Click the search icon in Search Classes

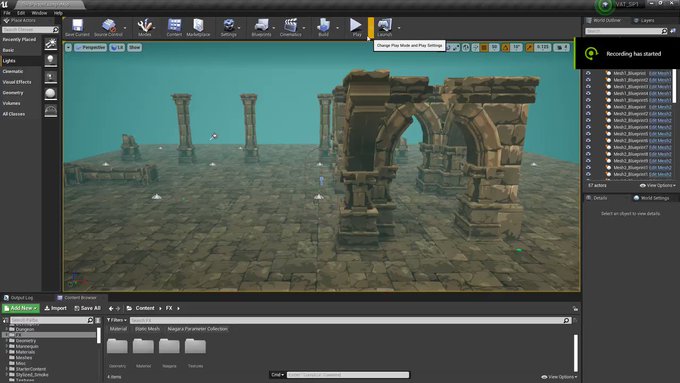point(56,29)
